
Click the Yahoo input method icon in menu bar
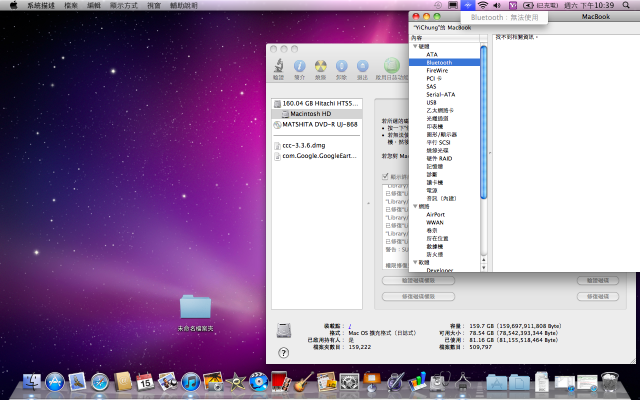coord(513,5)
